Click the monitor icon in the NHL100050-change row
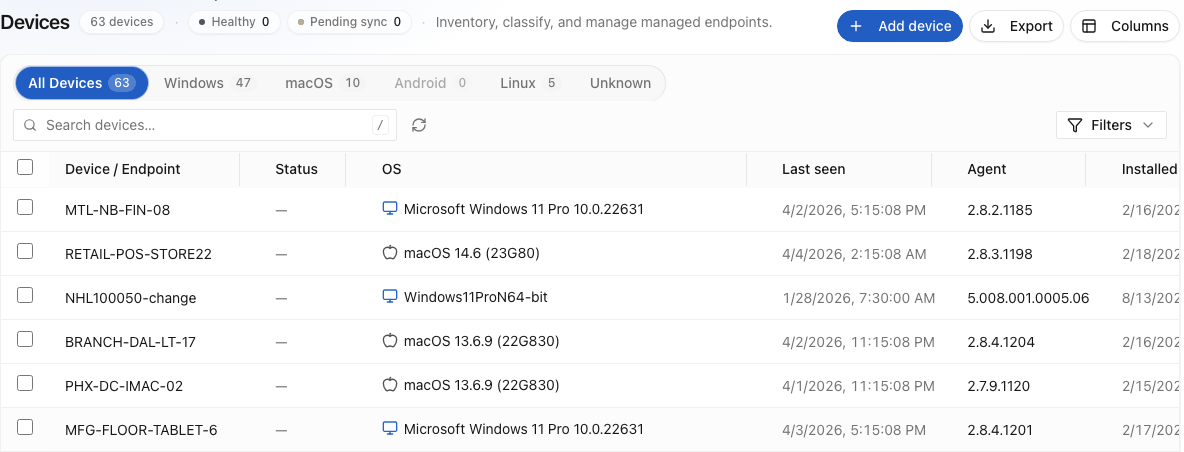The height and width of the screenshot is (452, 1184). pos(390,297)
